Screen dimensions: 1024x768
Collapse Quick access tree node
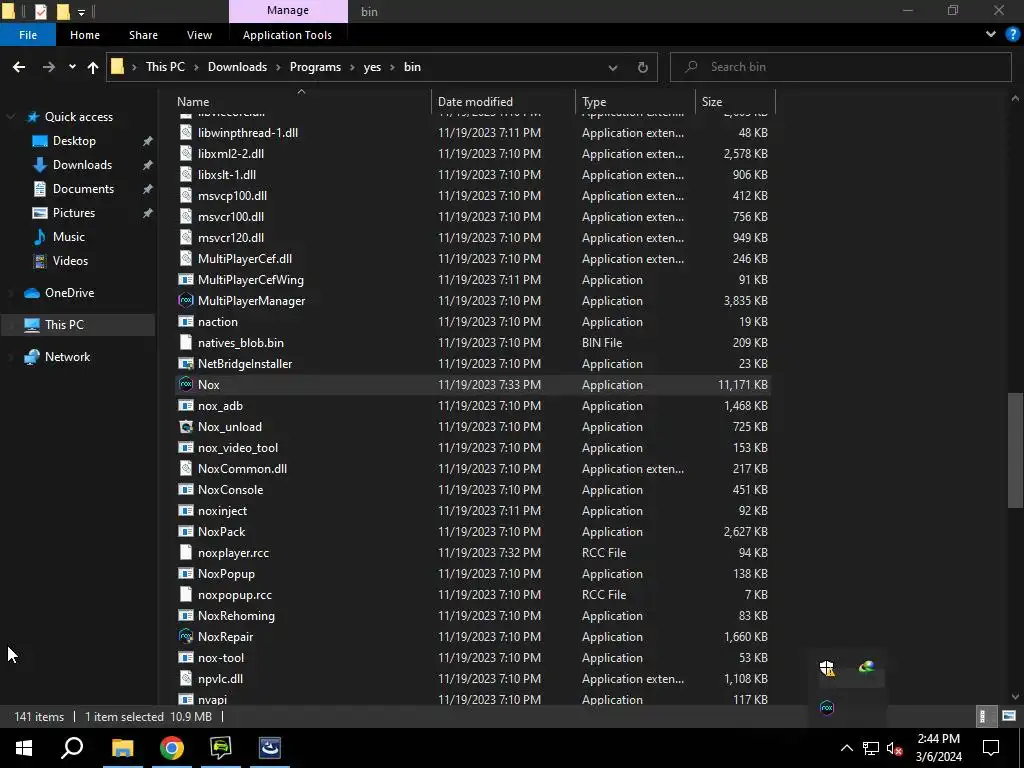[x=10, y=117]
